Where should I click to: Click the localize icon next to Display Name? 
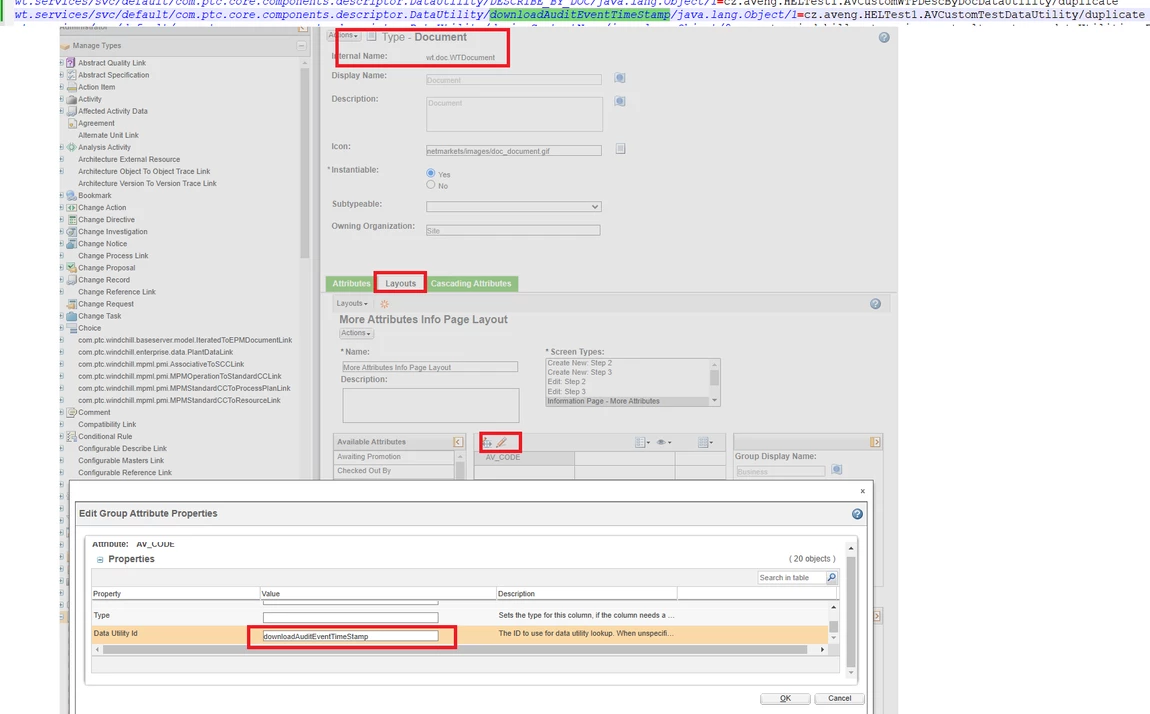[x=620, y=78]
